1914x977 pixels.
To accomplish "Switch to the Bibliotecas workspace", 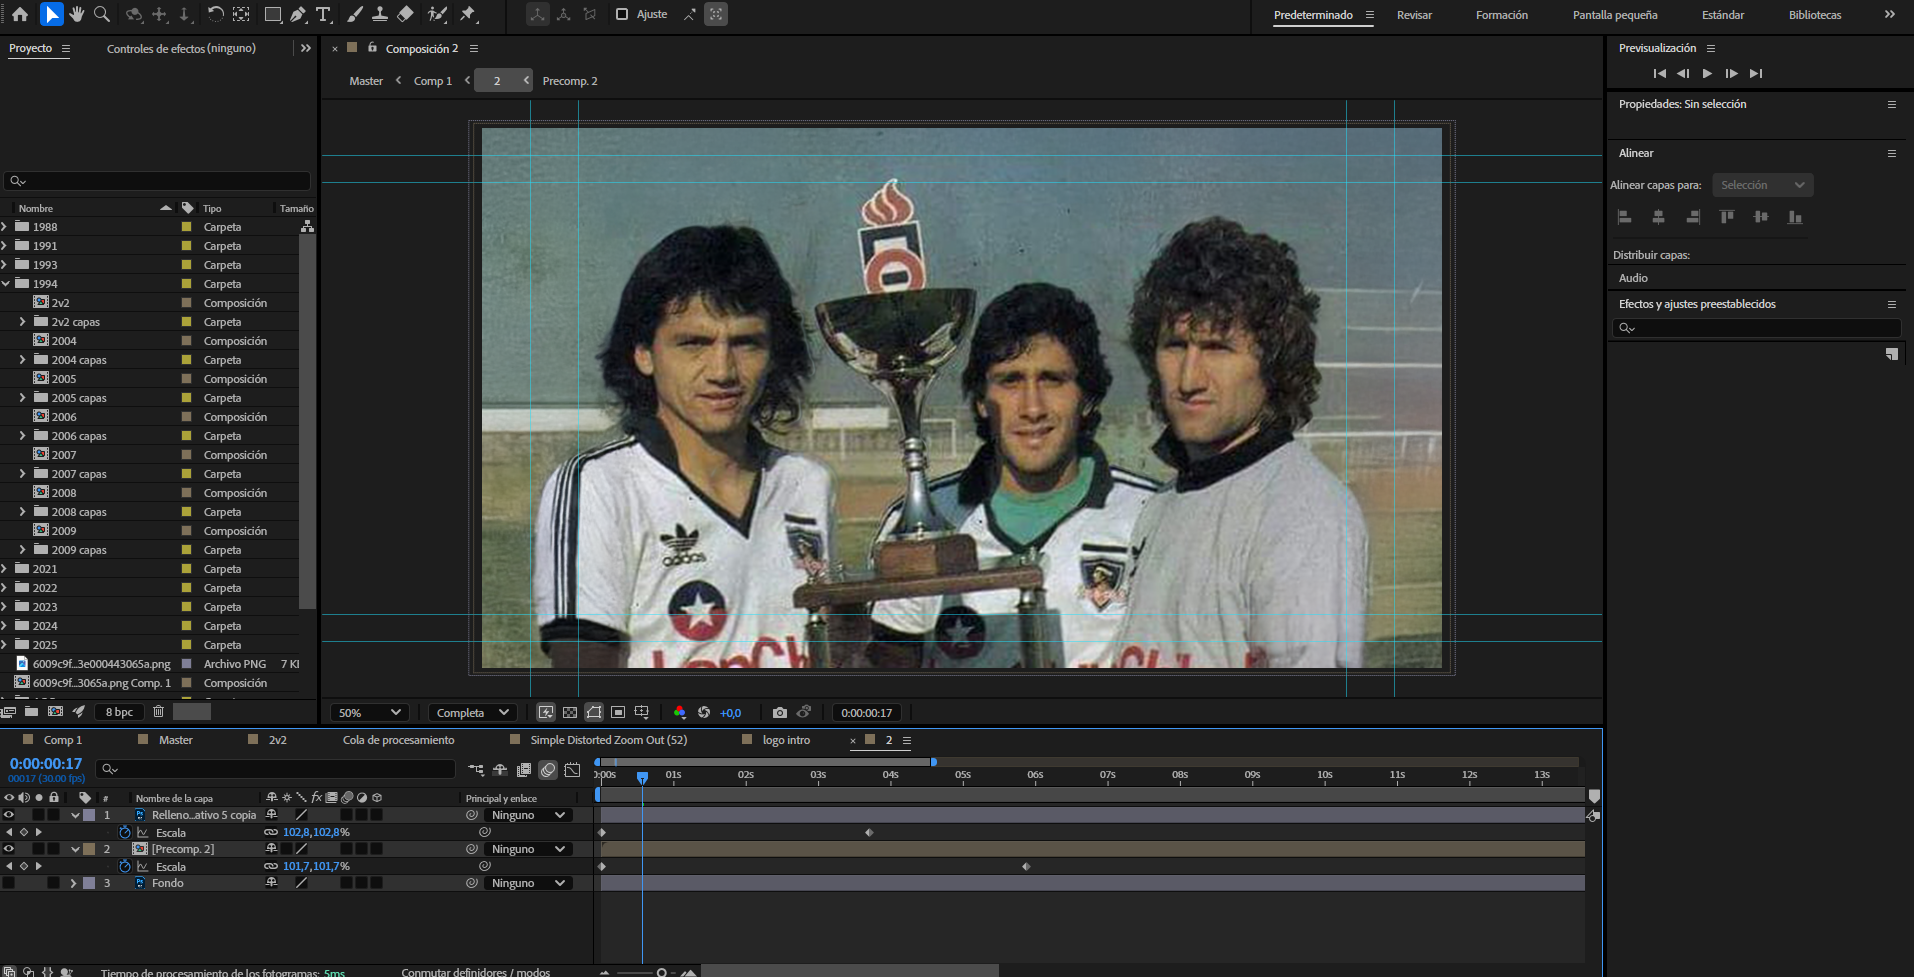I will (1815, 15).
